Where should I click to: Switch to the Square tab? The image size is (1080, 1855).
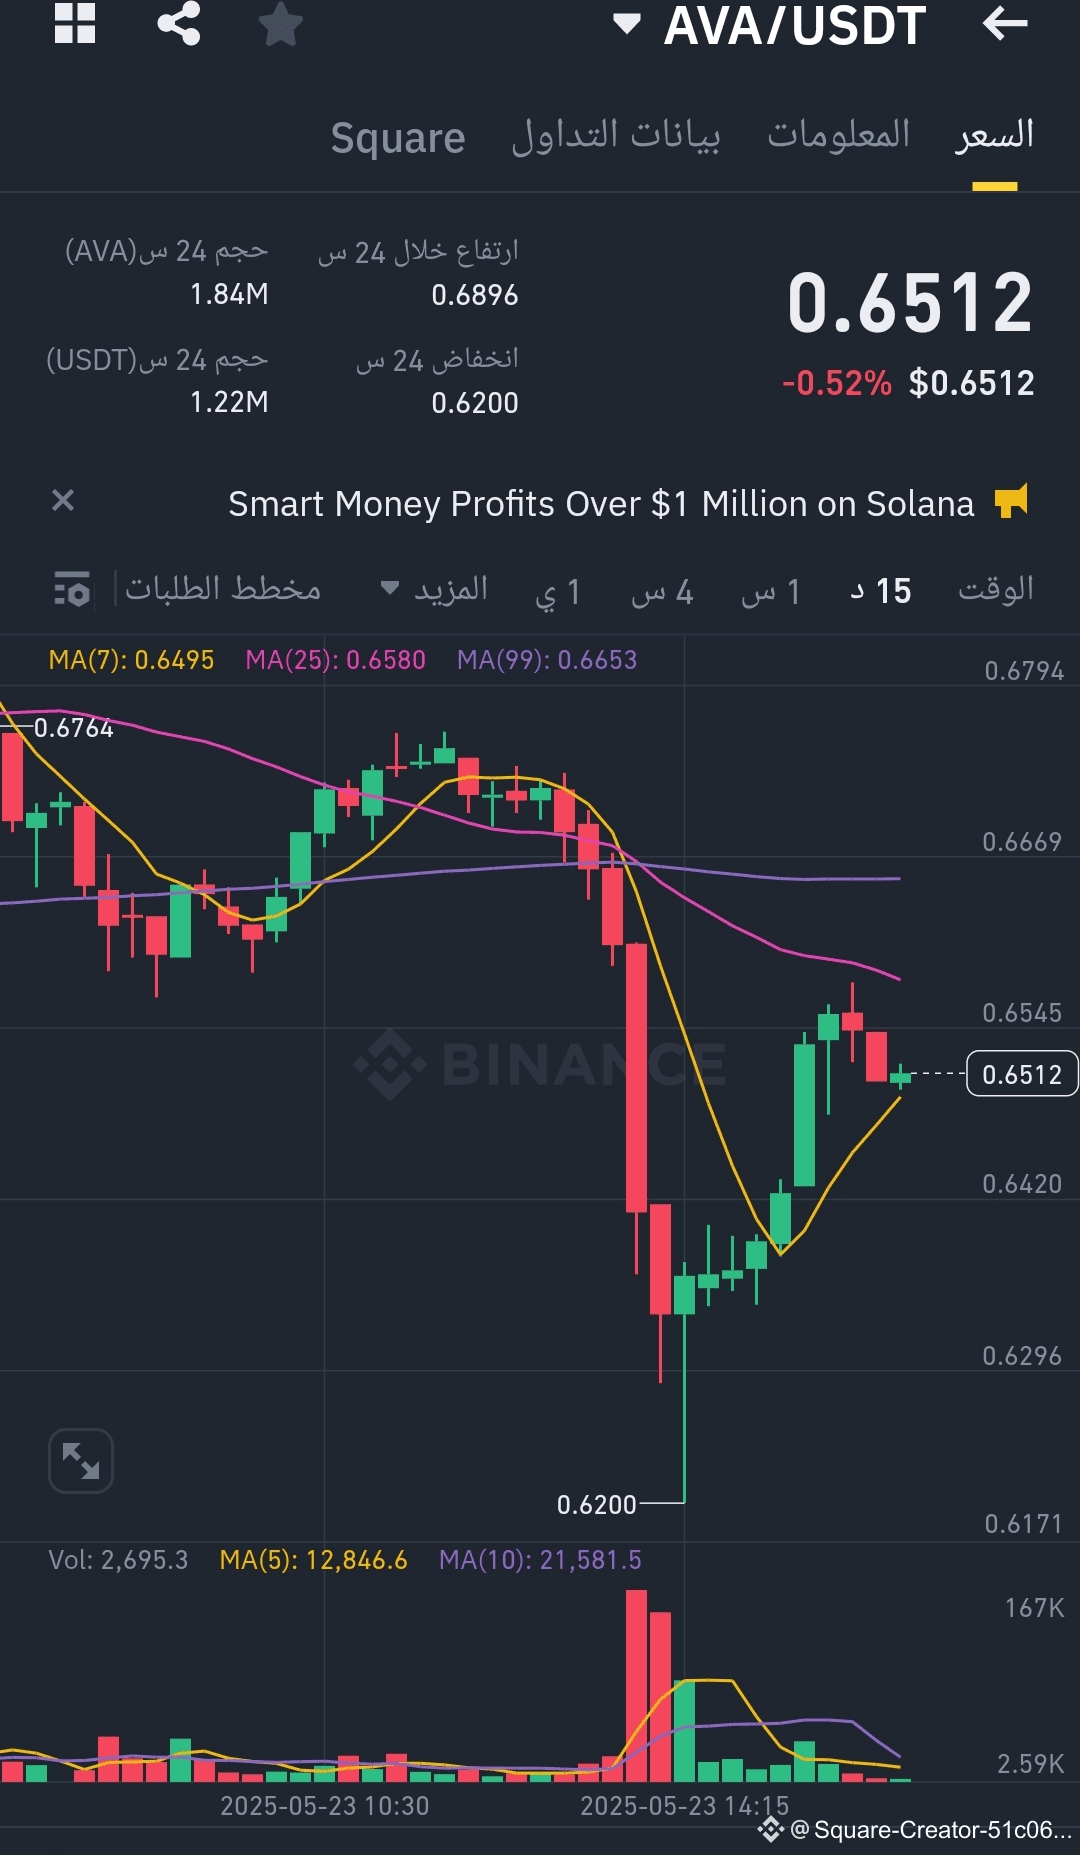[398, 138]
